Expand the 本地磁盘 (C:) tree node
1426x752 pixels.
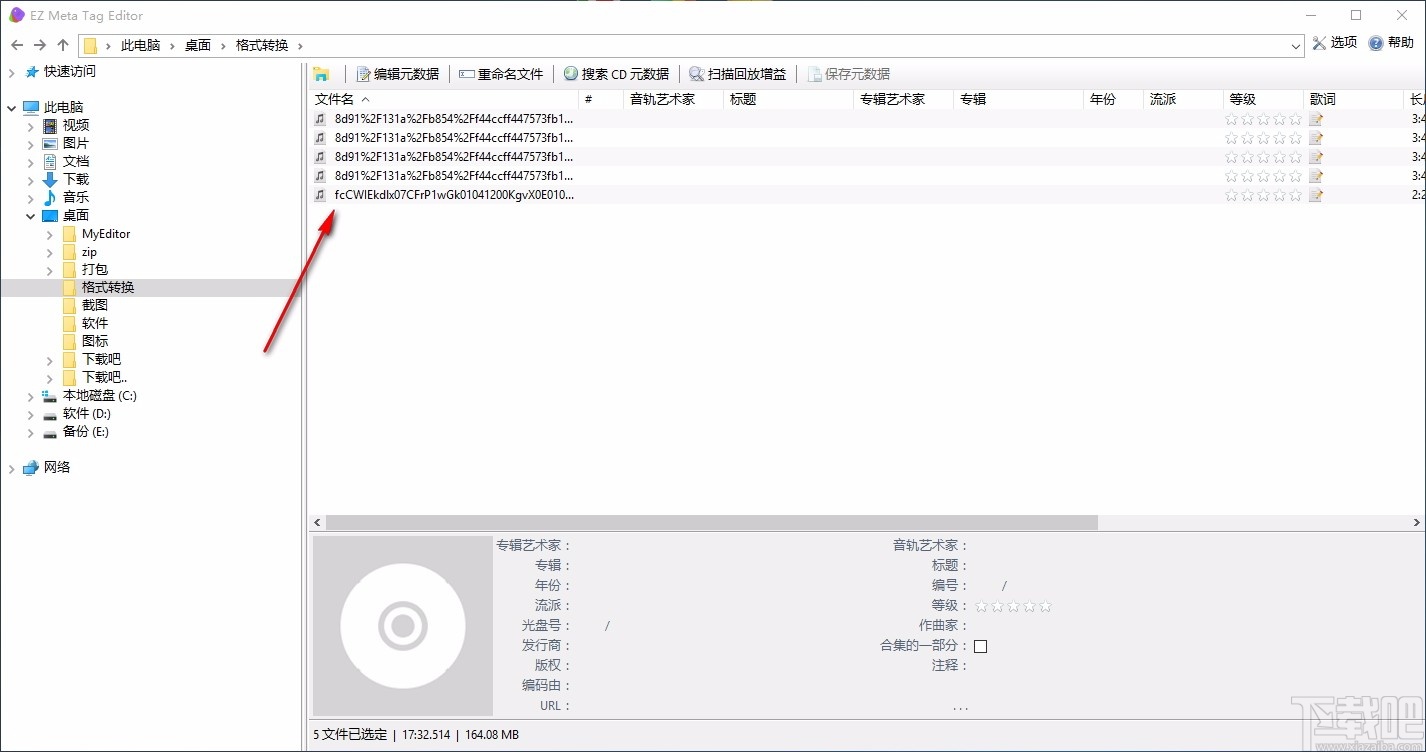(x=30, y=395)
